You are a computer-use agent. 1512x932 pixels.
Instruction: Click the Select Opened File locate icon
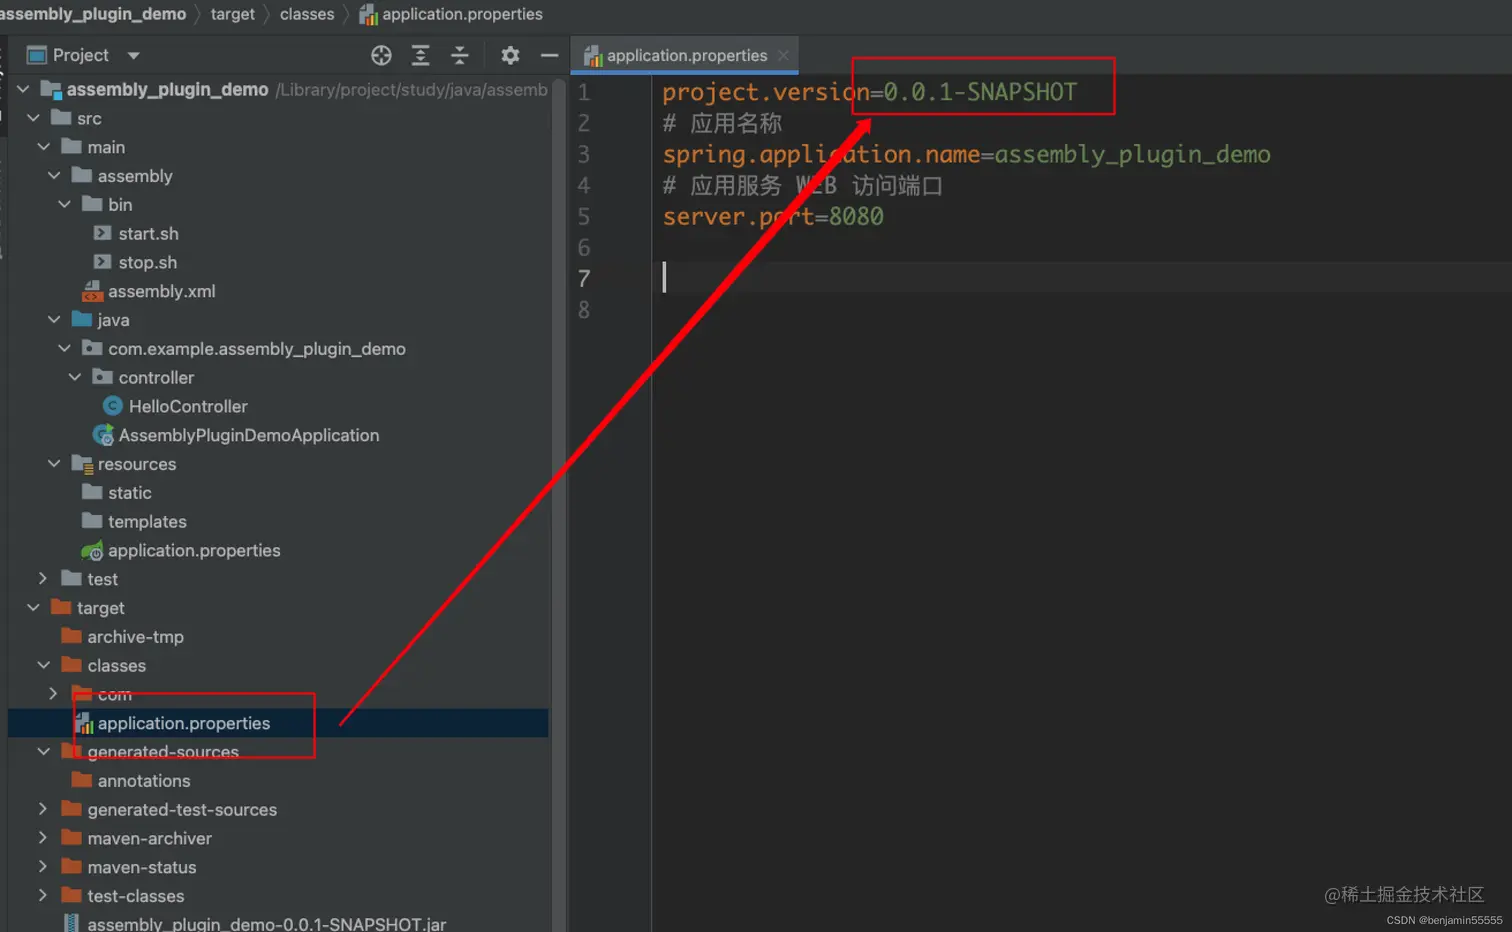point(381,55)
